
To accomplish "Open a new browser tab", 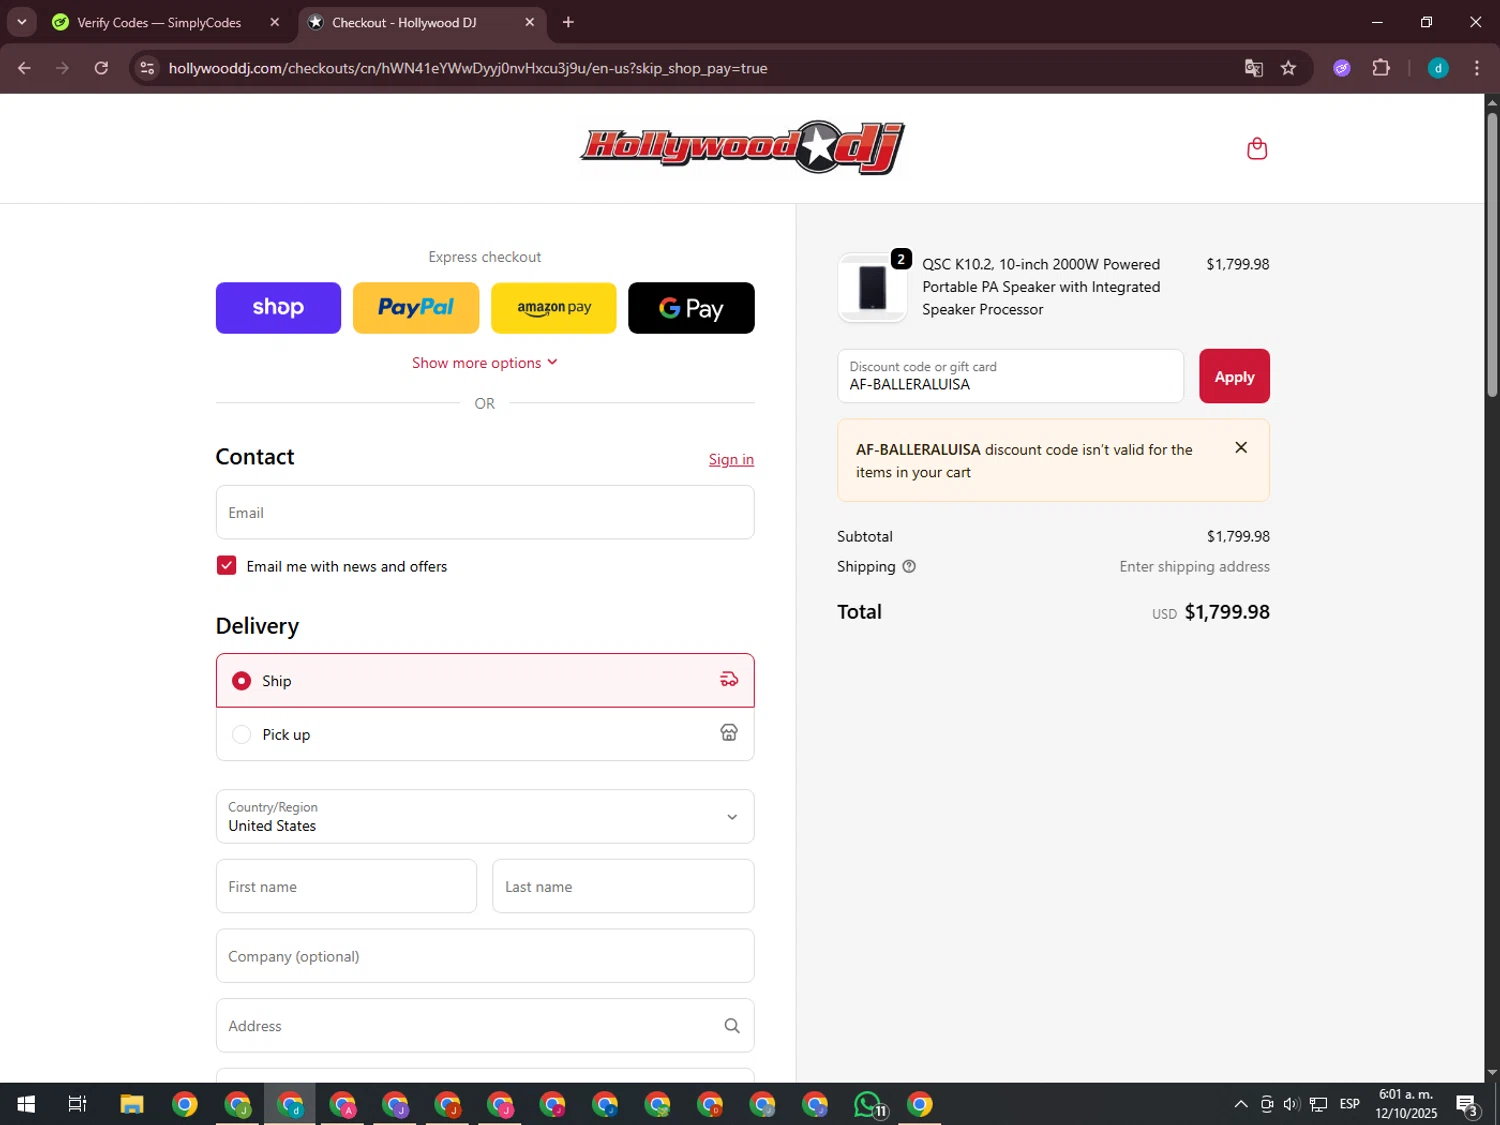I will [x=568, y=22].
